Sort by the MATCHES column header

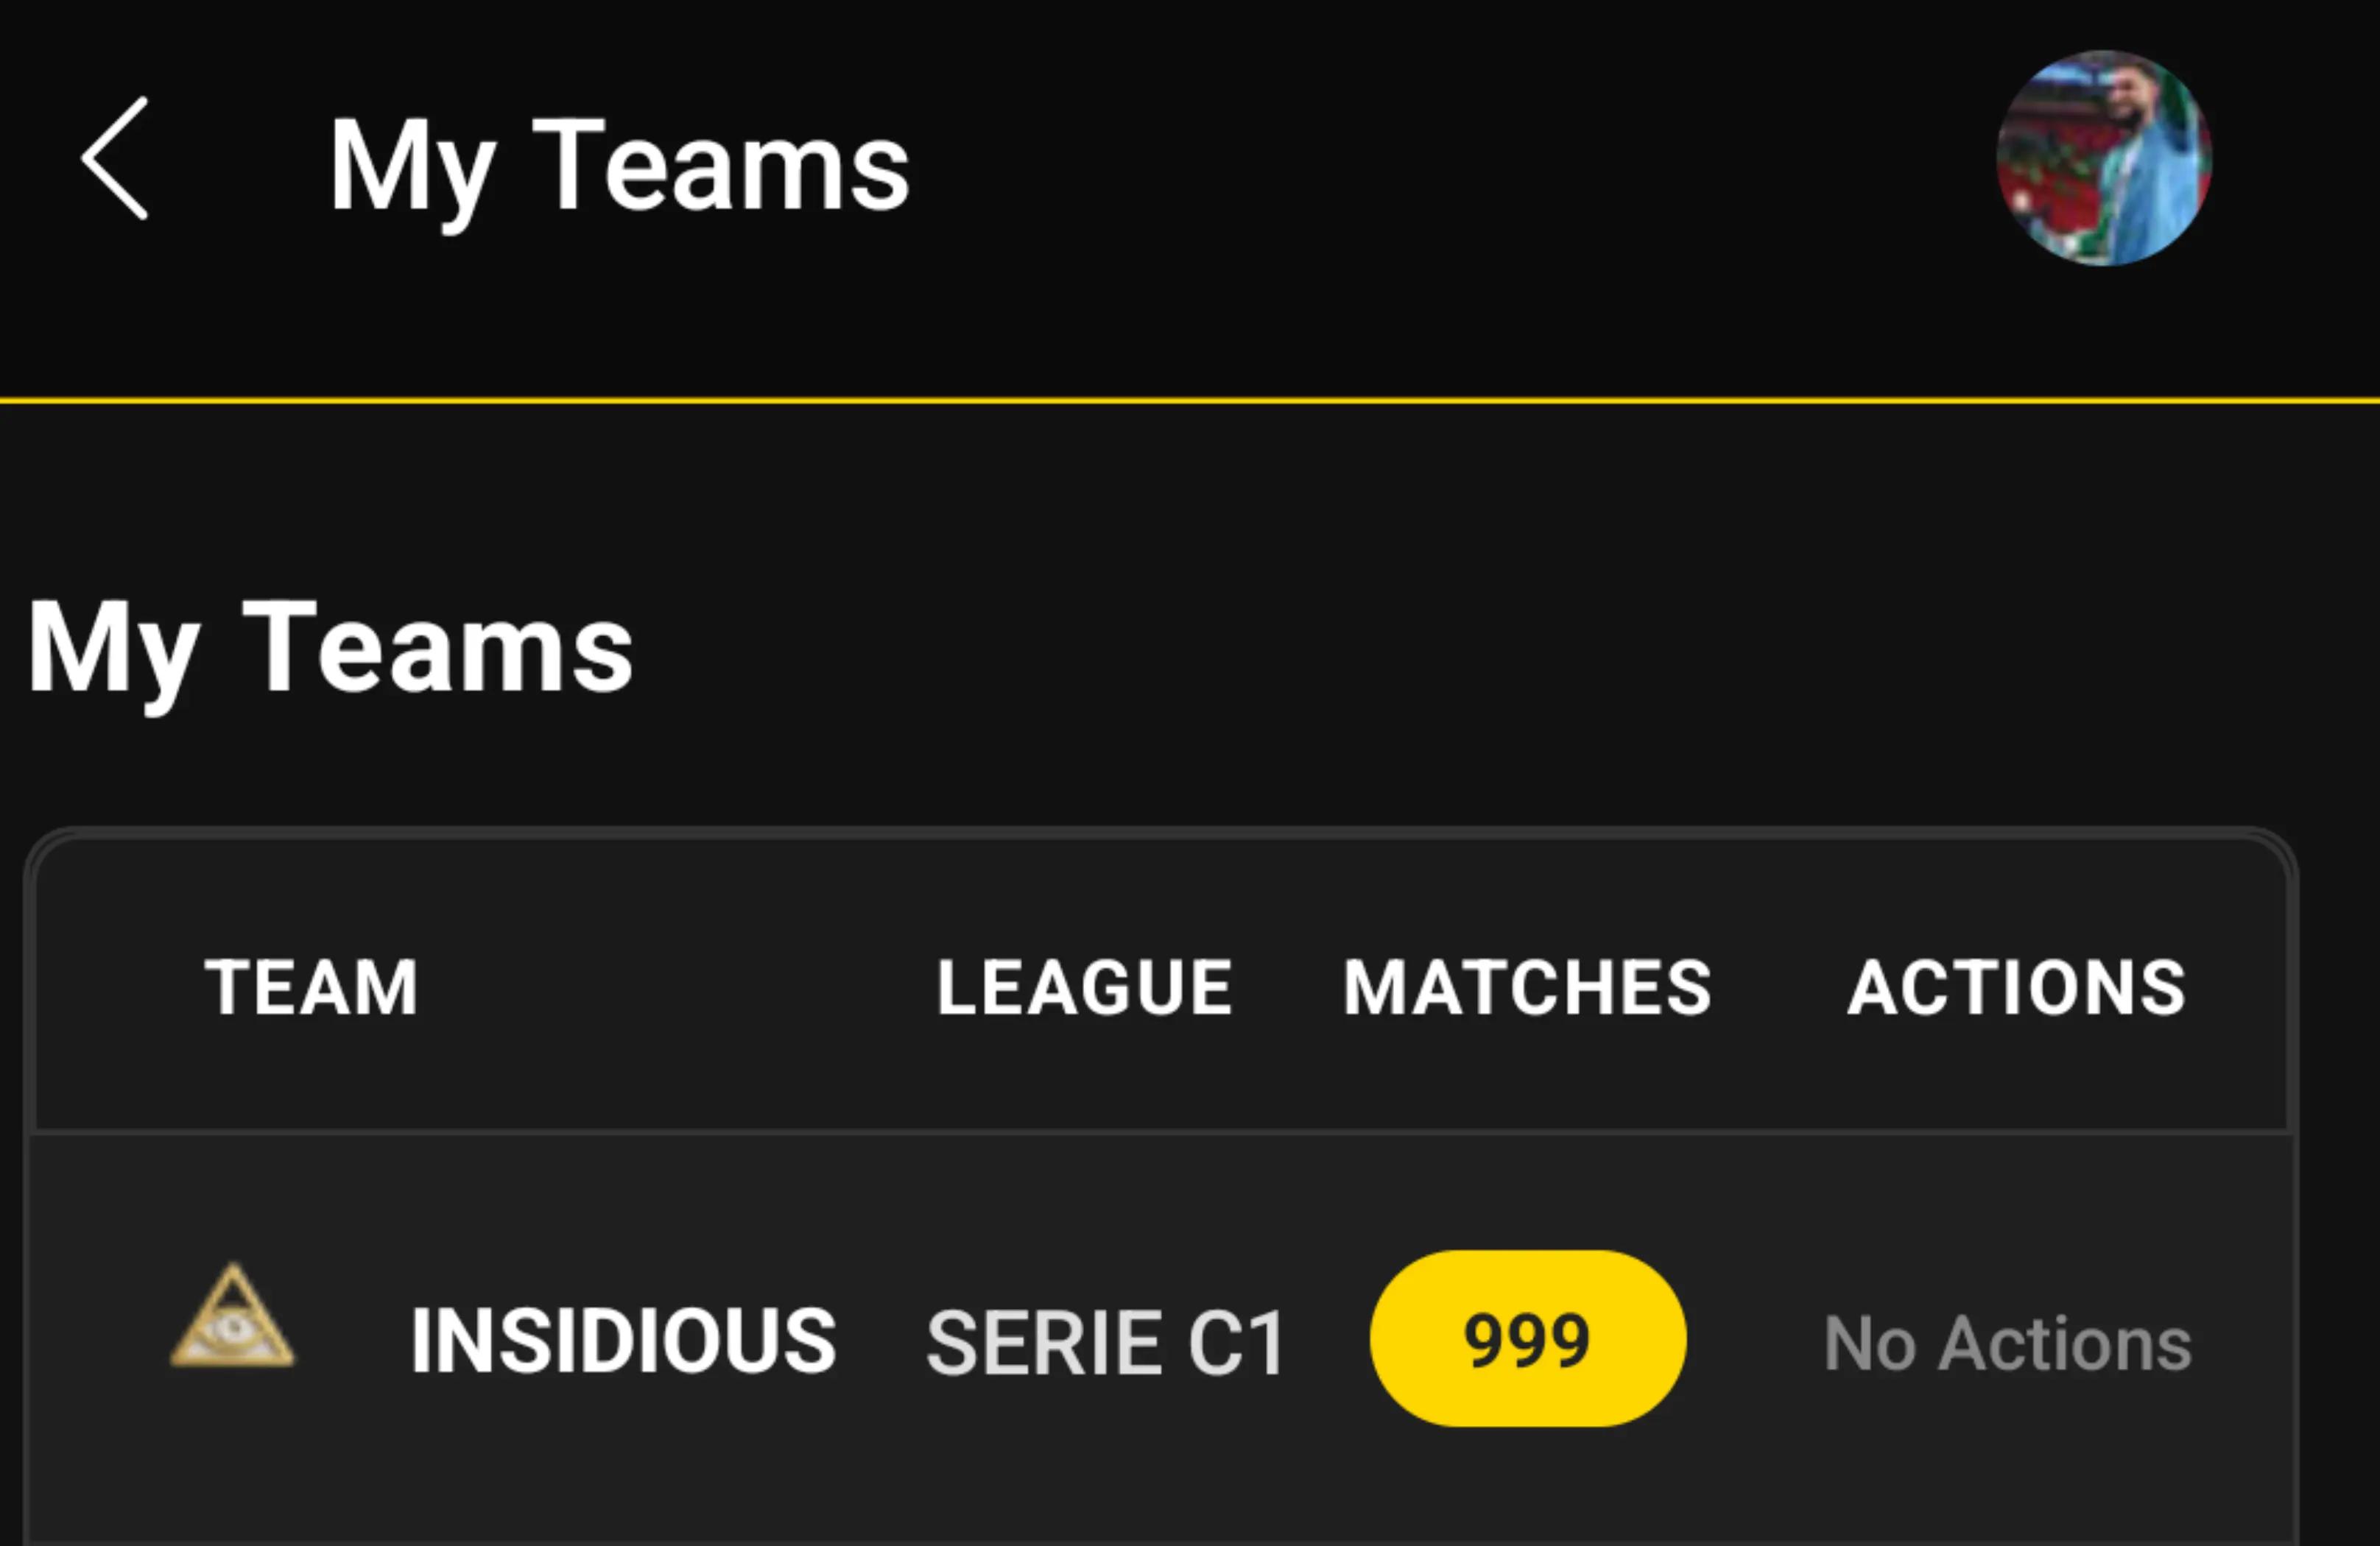coord(1527,988)
